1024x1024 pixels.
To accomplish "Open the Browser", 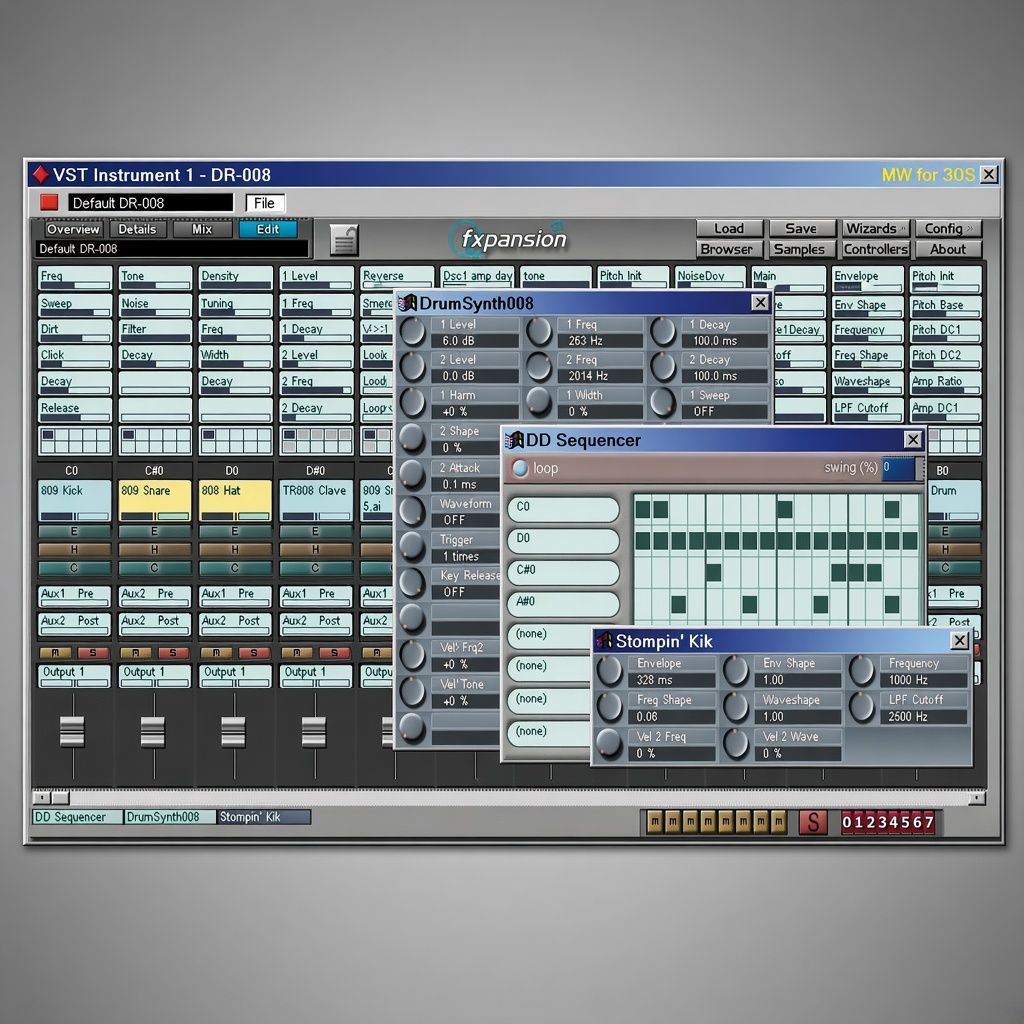I will (729, 249).
